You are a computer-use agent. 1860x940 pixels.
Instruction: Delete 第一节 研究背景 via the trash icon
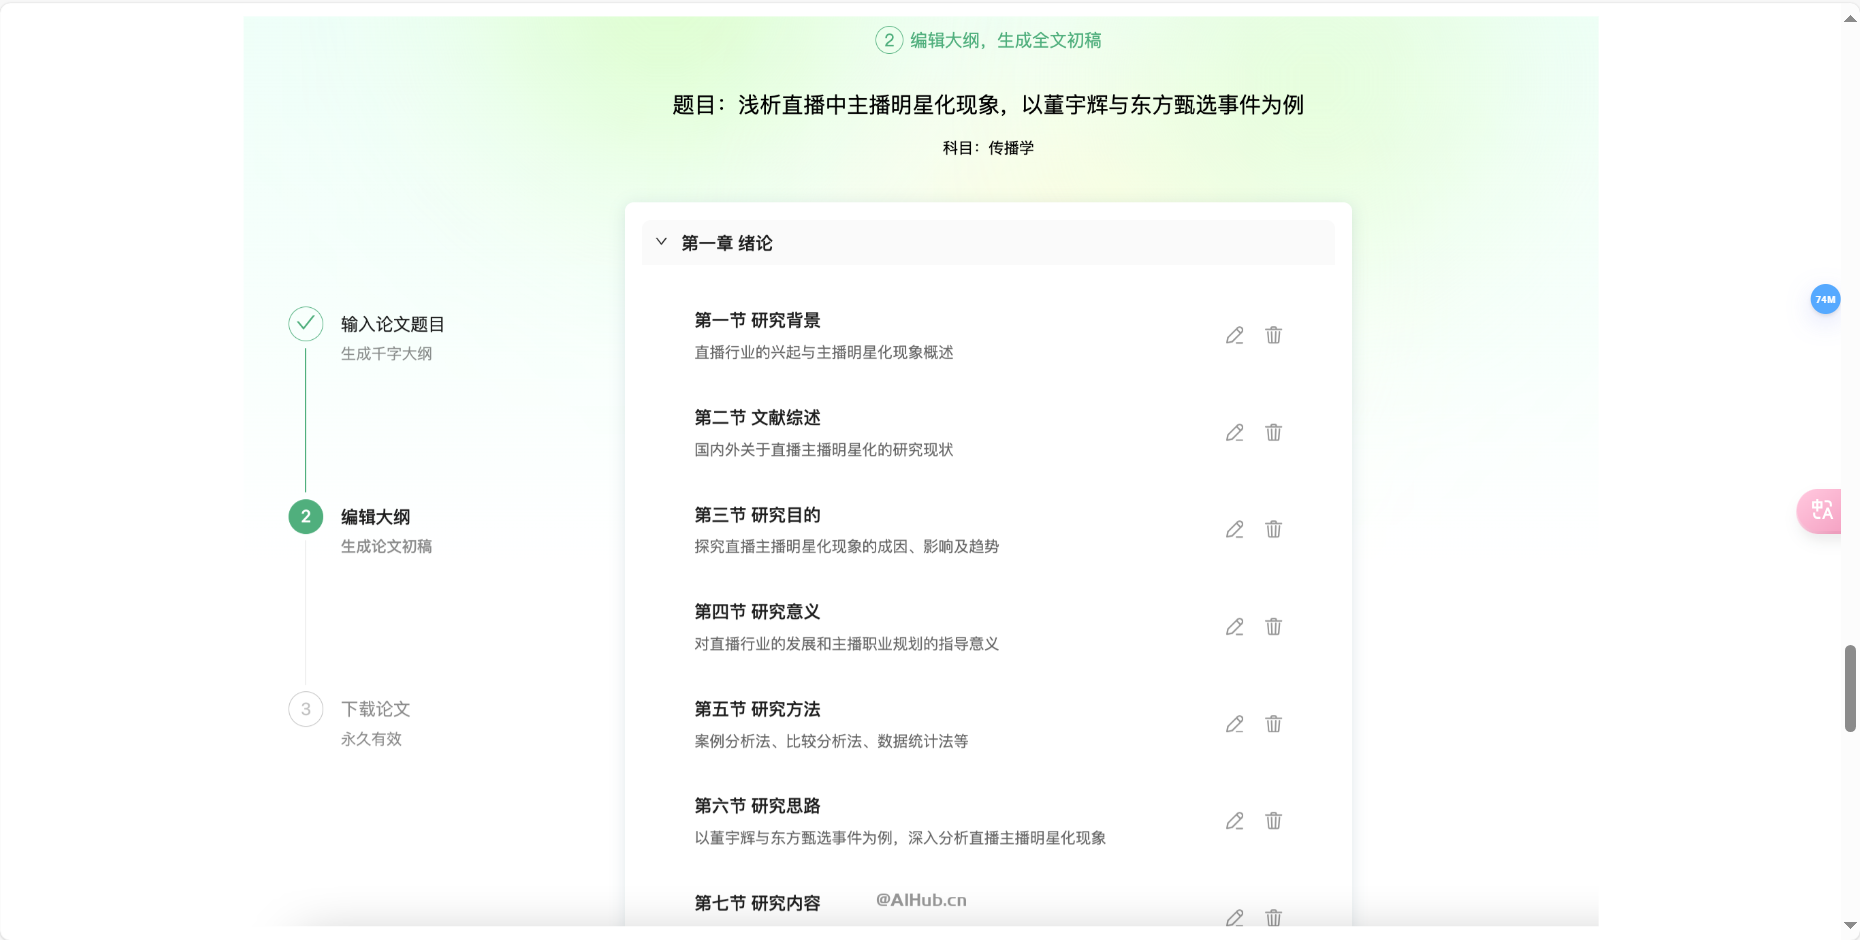(x=1273, y=335)
